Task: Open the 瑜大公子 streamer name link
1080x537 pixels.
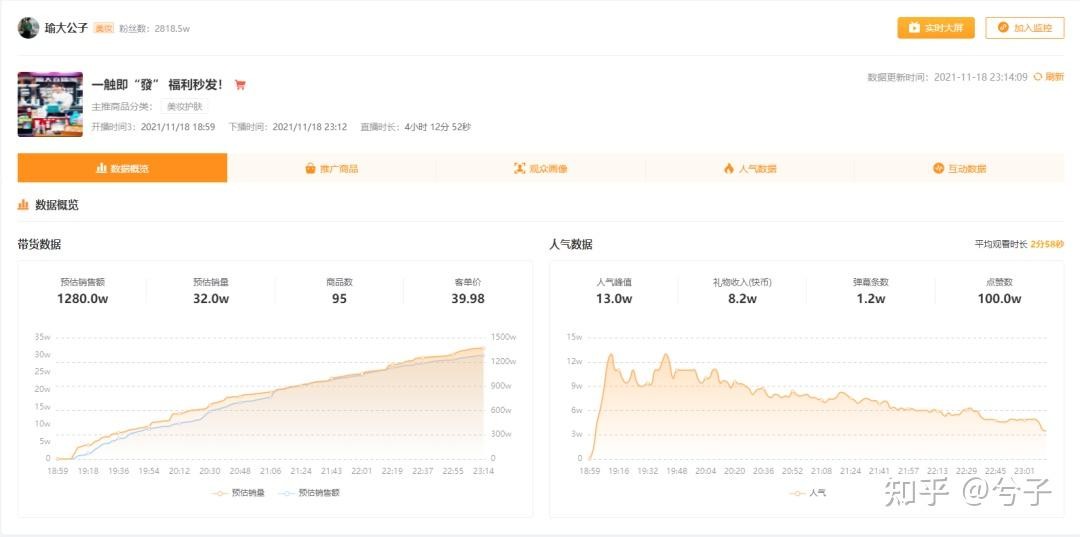Action: (67, 28)
